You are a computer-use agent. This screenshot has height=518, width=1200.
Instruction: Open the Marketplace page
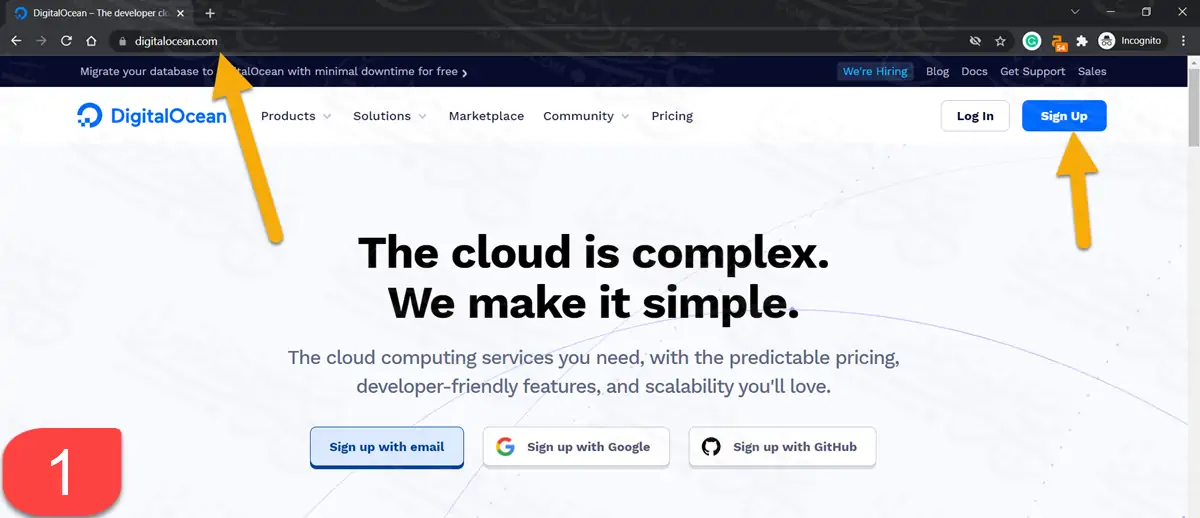(x=486, y=116)
